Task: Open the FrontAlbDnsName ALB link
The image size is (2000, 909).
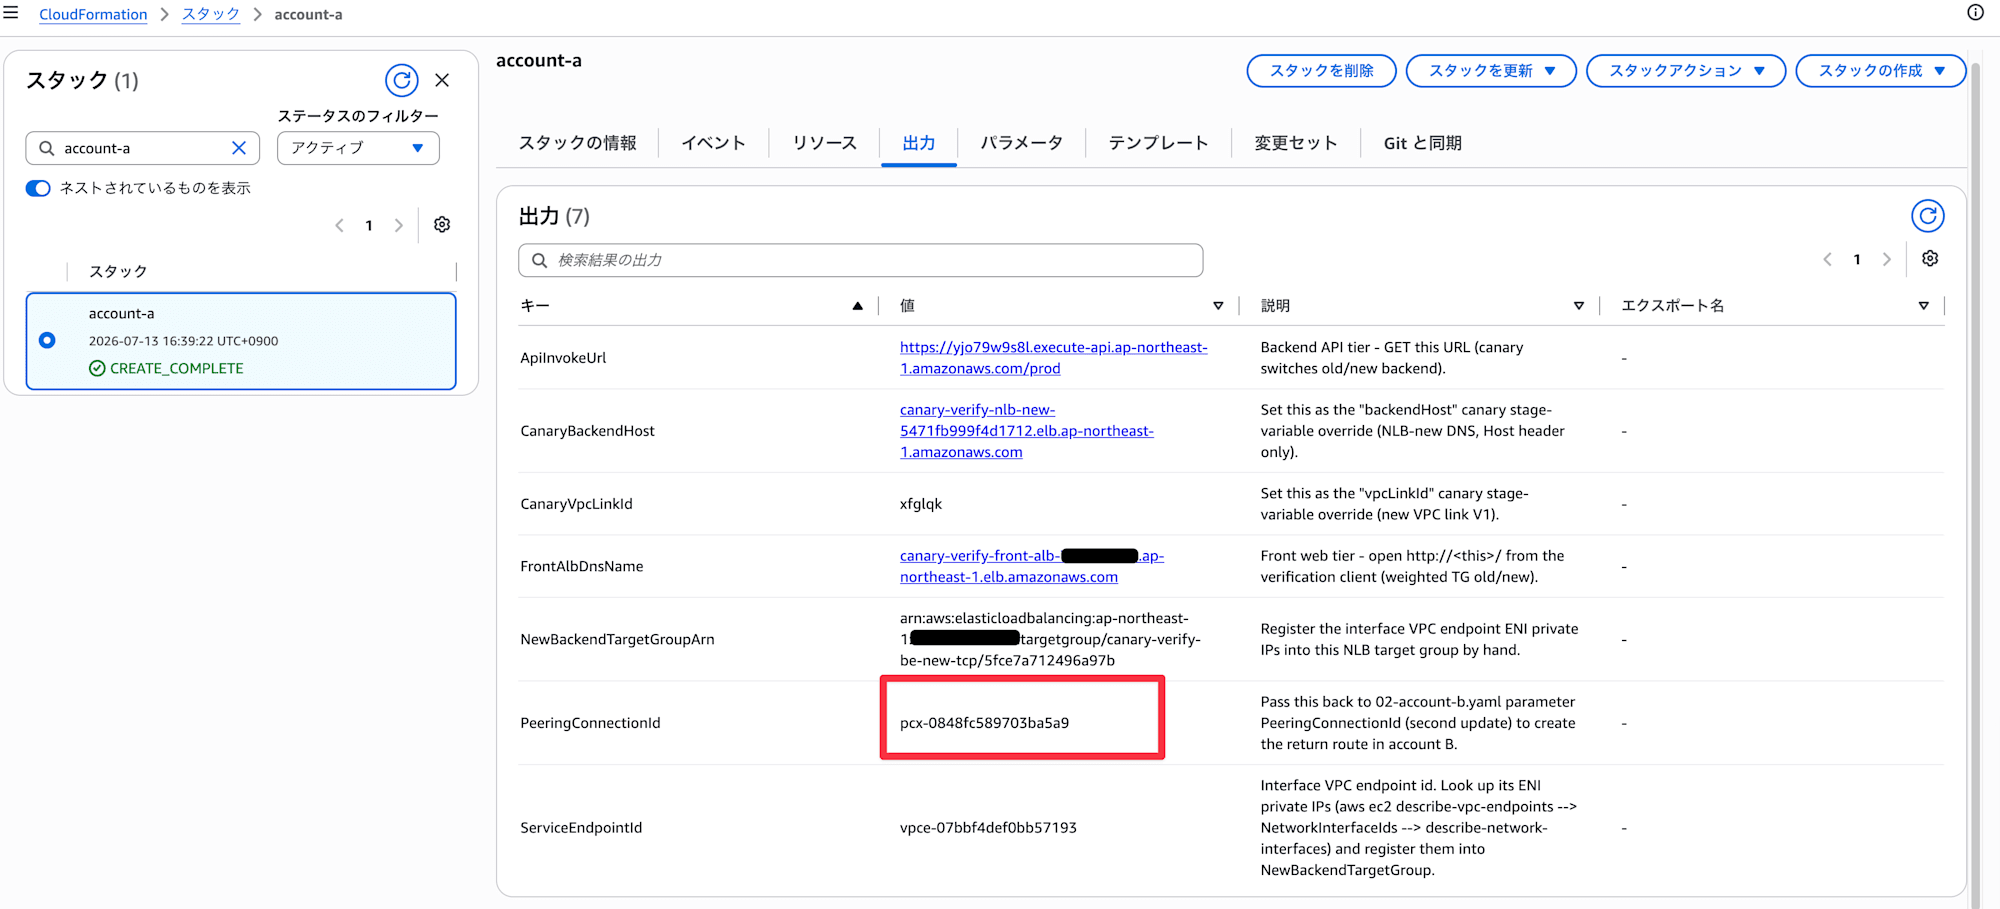Action: pyautogui.click(x=1031, y=566)
